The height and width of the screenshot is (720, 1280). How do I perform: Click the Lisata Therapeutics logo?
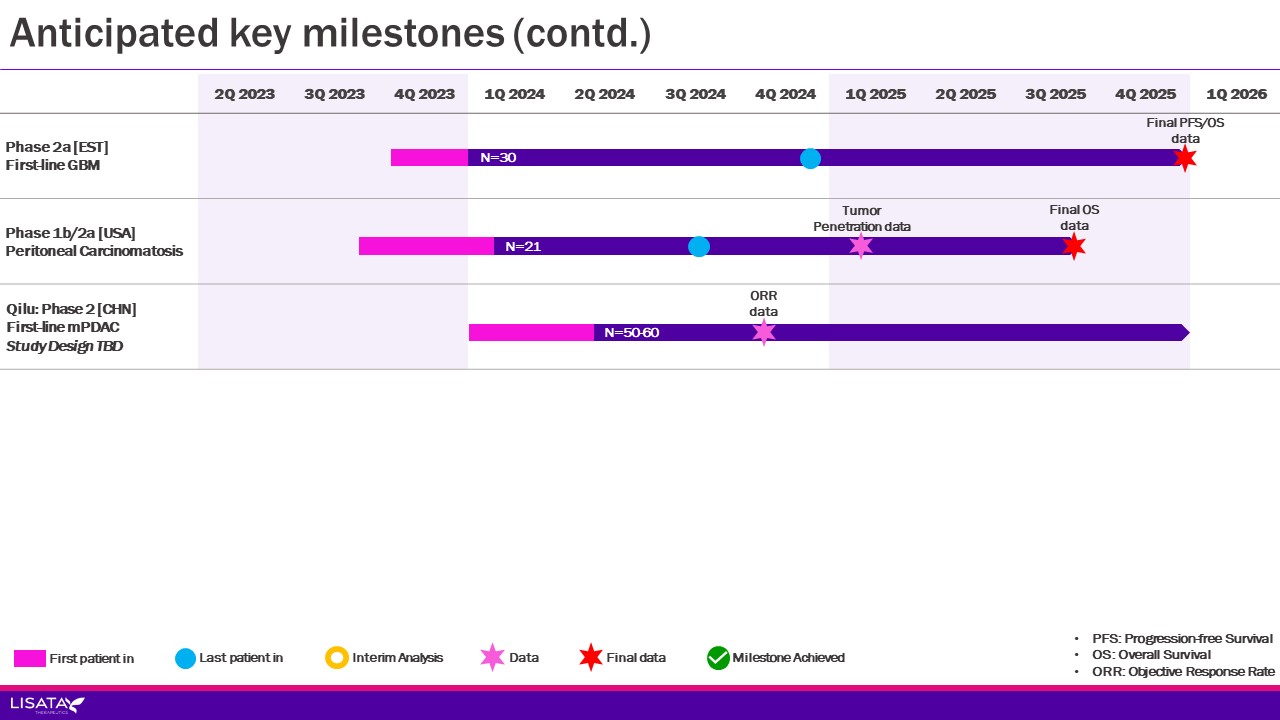coord(47,705)
